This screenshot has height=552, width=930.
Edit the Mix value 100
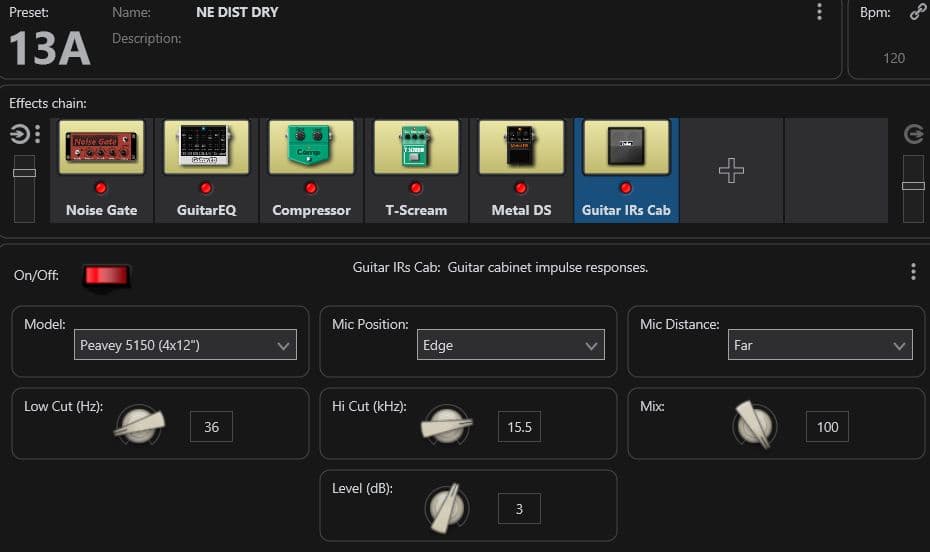(827, 426)
